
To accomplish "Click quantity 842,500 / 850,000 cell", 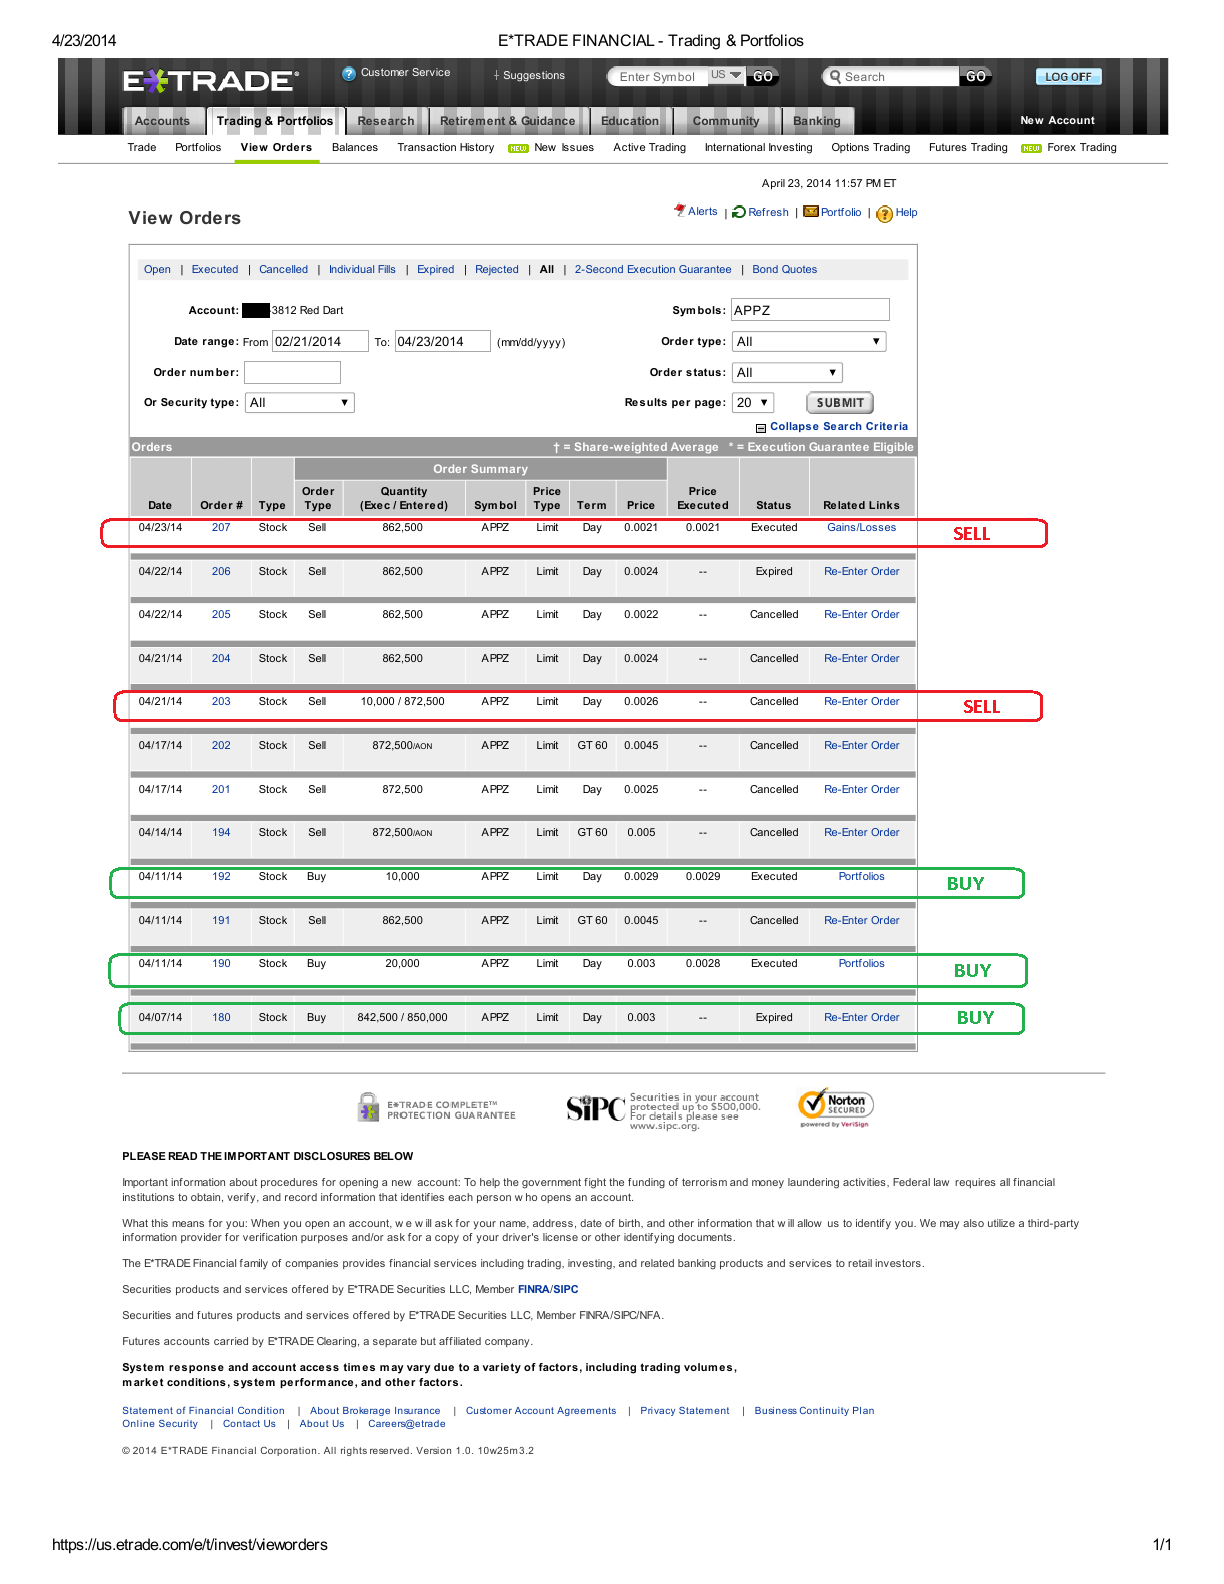I will tap(402, 1018).
